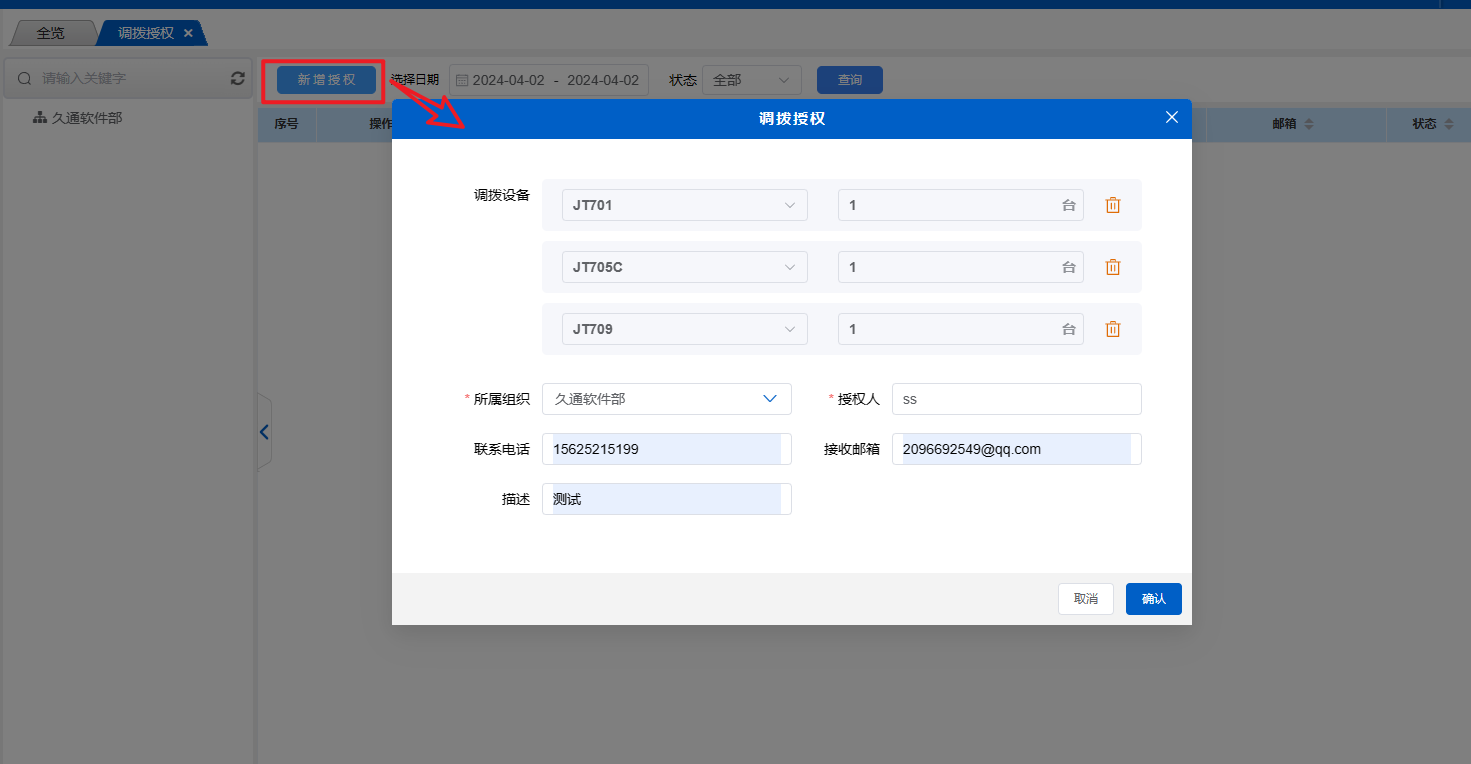Open the JT709 device dropdown
Viewport: 1471px width, 764px height.
tap(684, 329)
